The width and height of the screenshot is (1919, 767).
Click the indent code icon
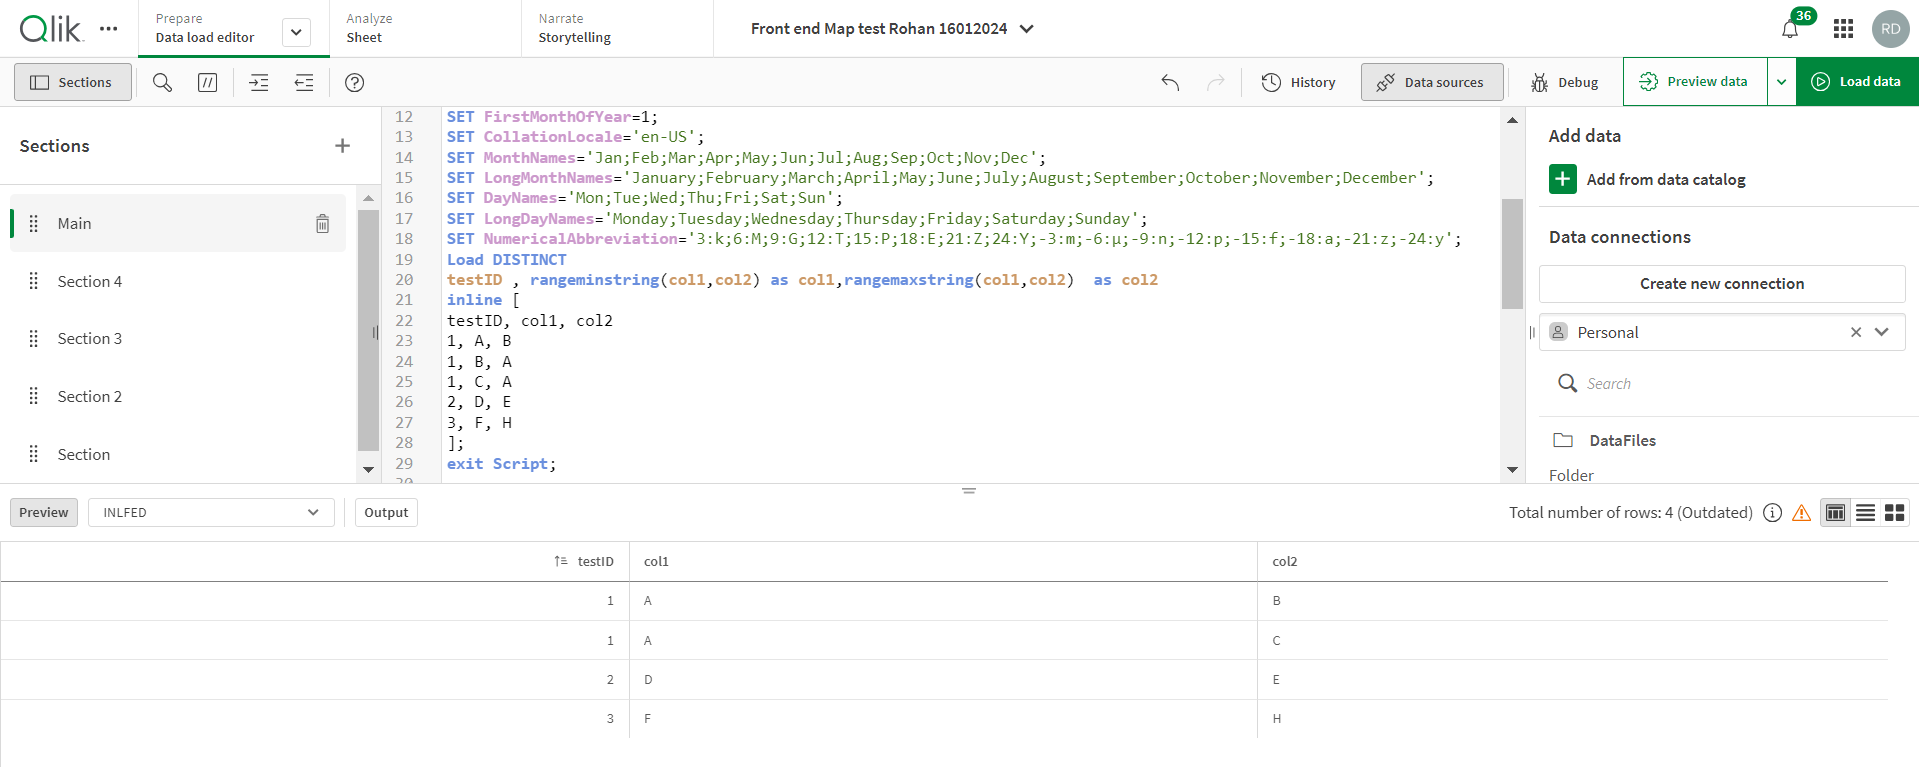coord(259,82)
